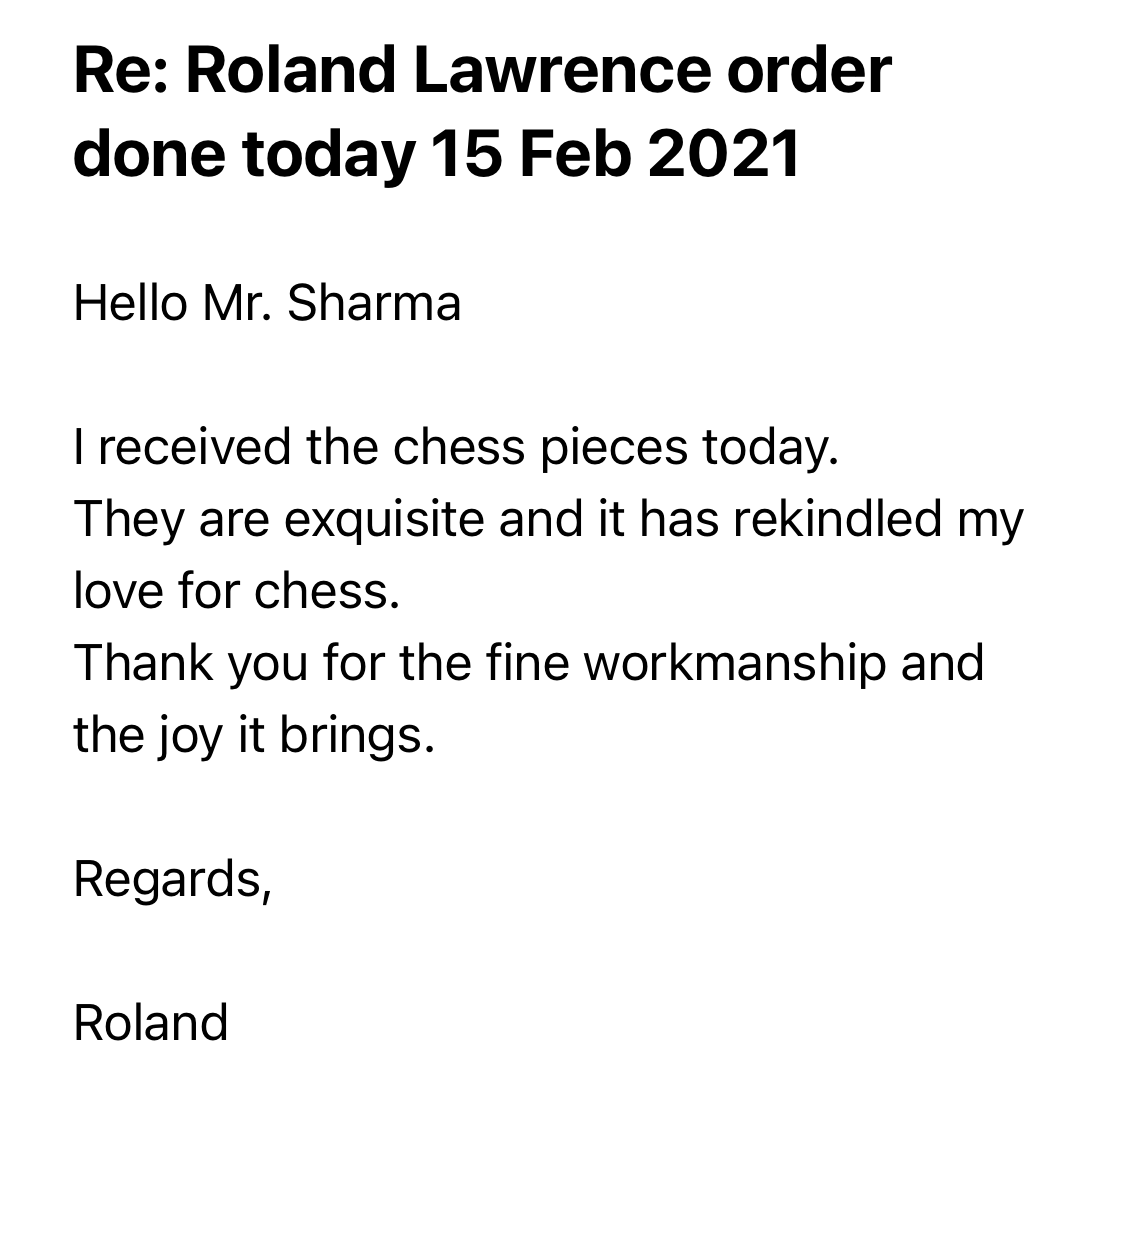The width and height of the screenshot is (1125, 1253).
Task: Click the signature name 'Roland'
Action: 151,1023
